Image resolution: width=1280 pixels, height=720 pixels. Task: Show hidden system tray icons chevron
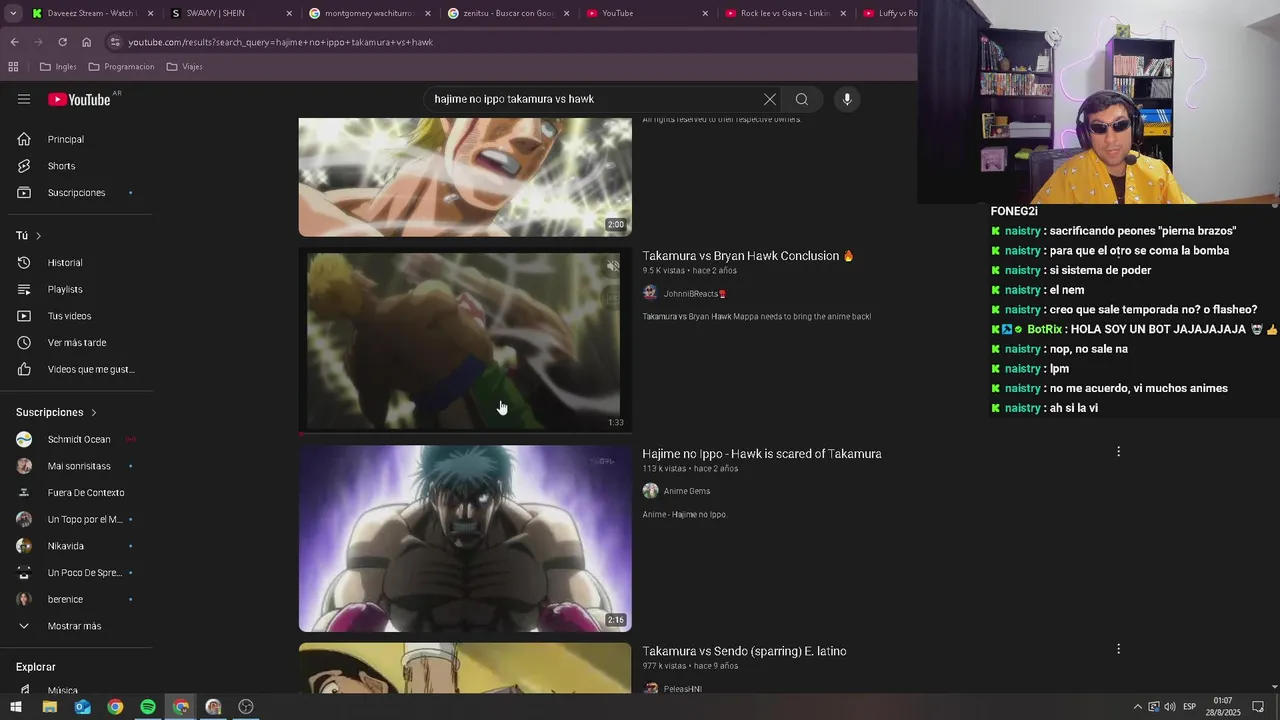1137,707
